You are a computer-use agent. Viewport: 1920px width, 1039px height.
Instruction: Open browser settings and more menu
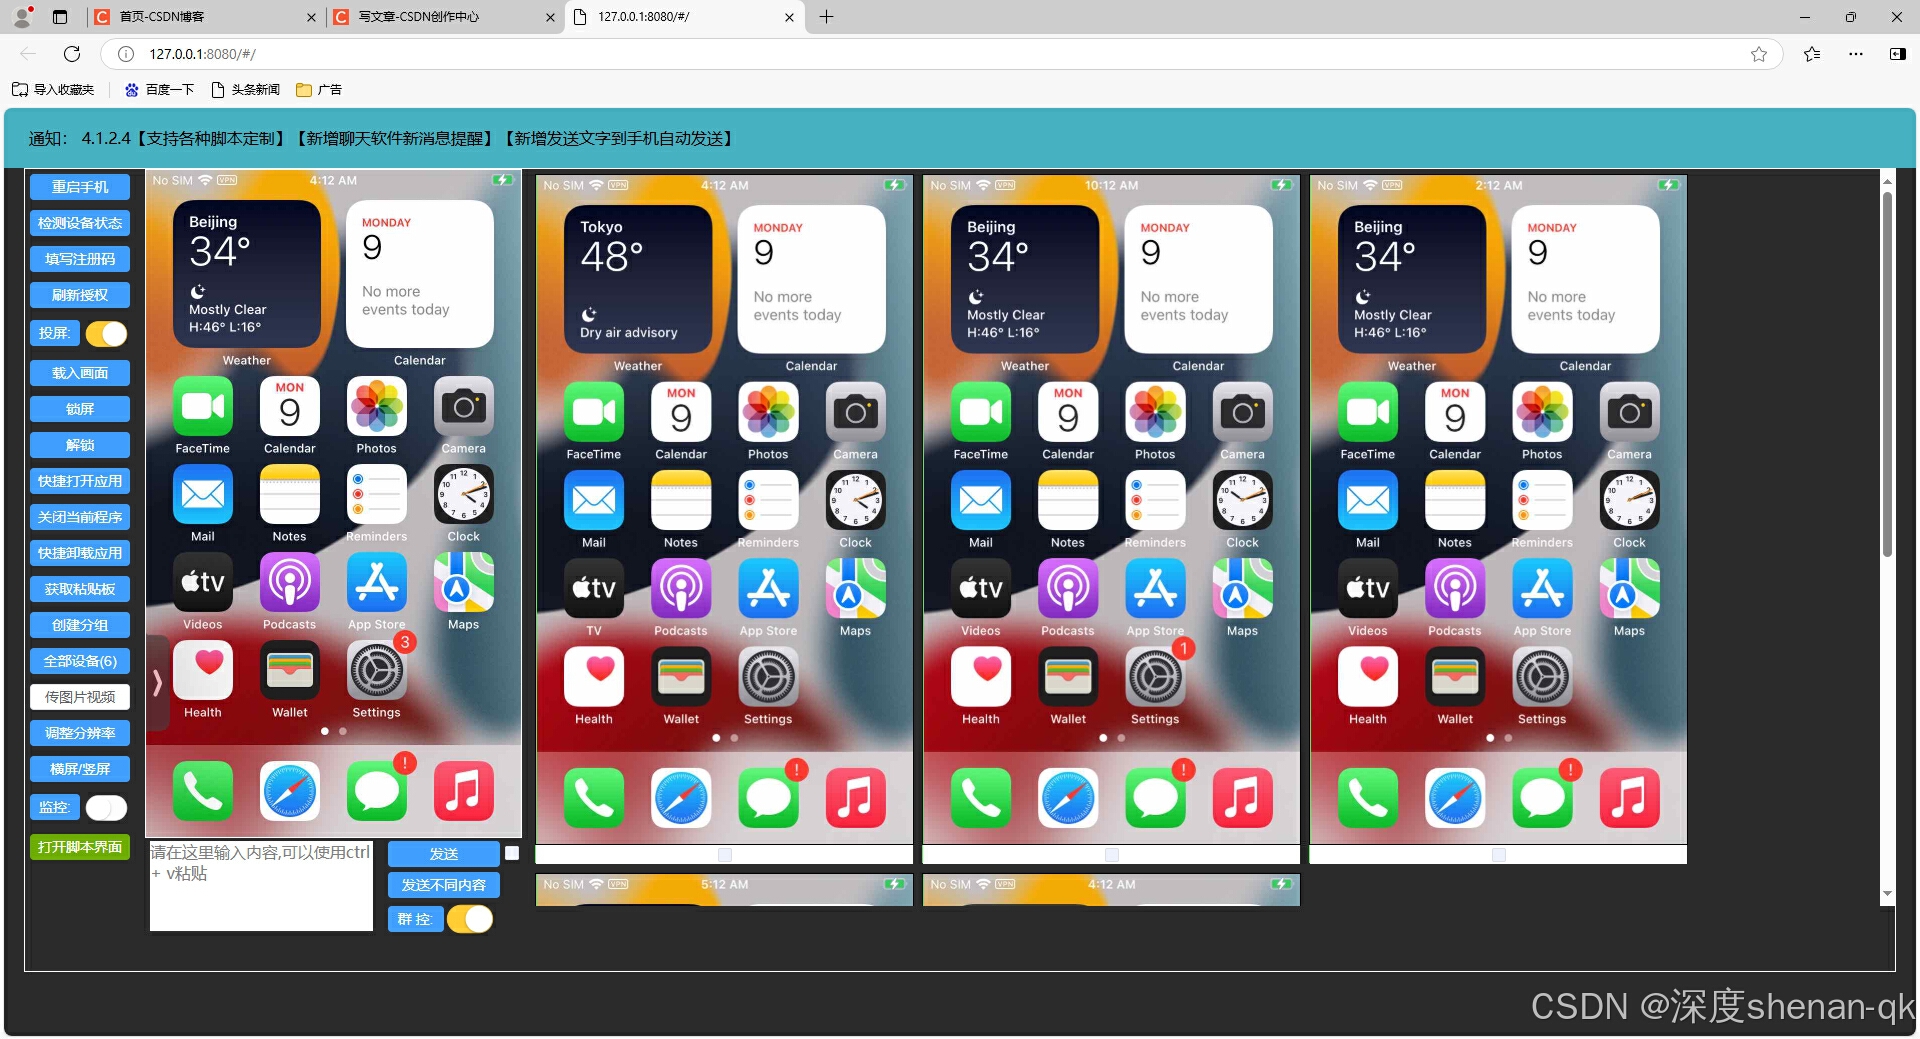click(1856, 54)
